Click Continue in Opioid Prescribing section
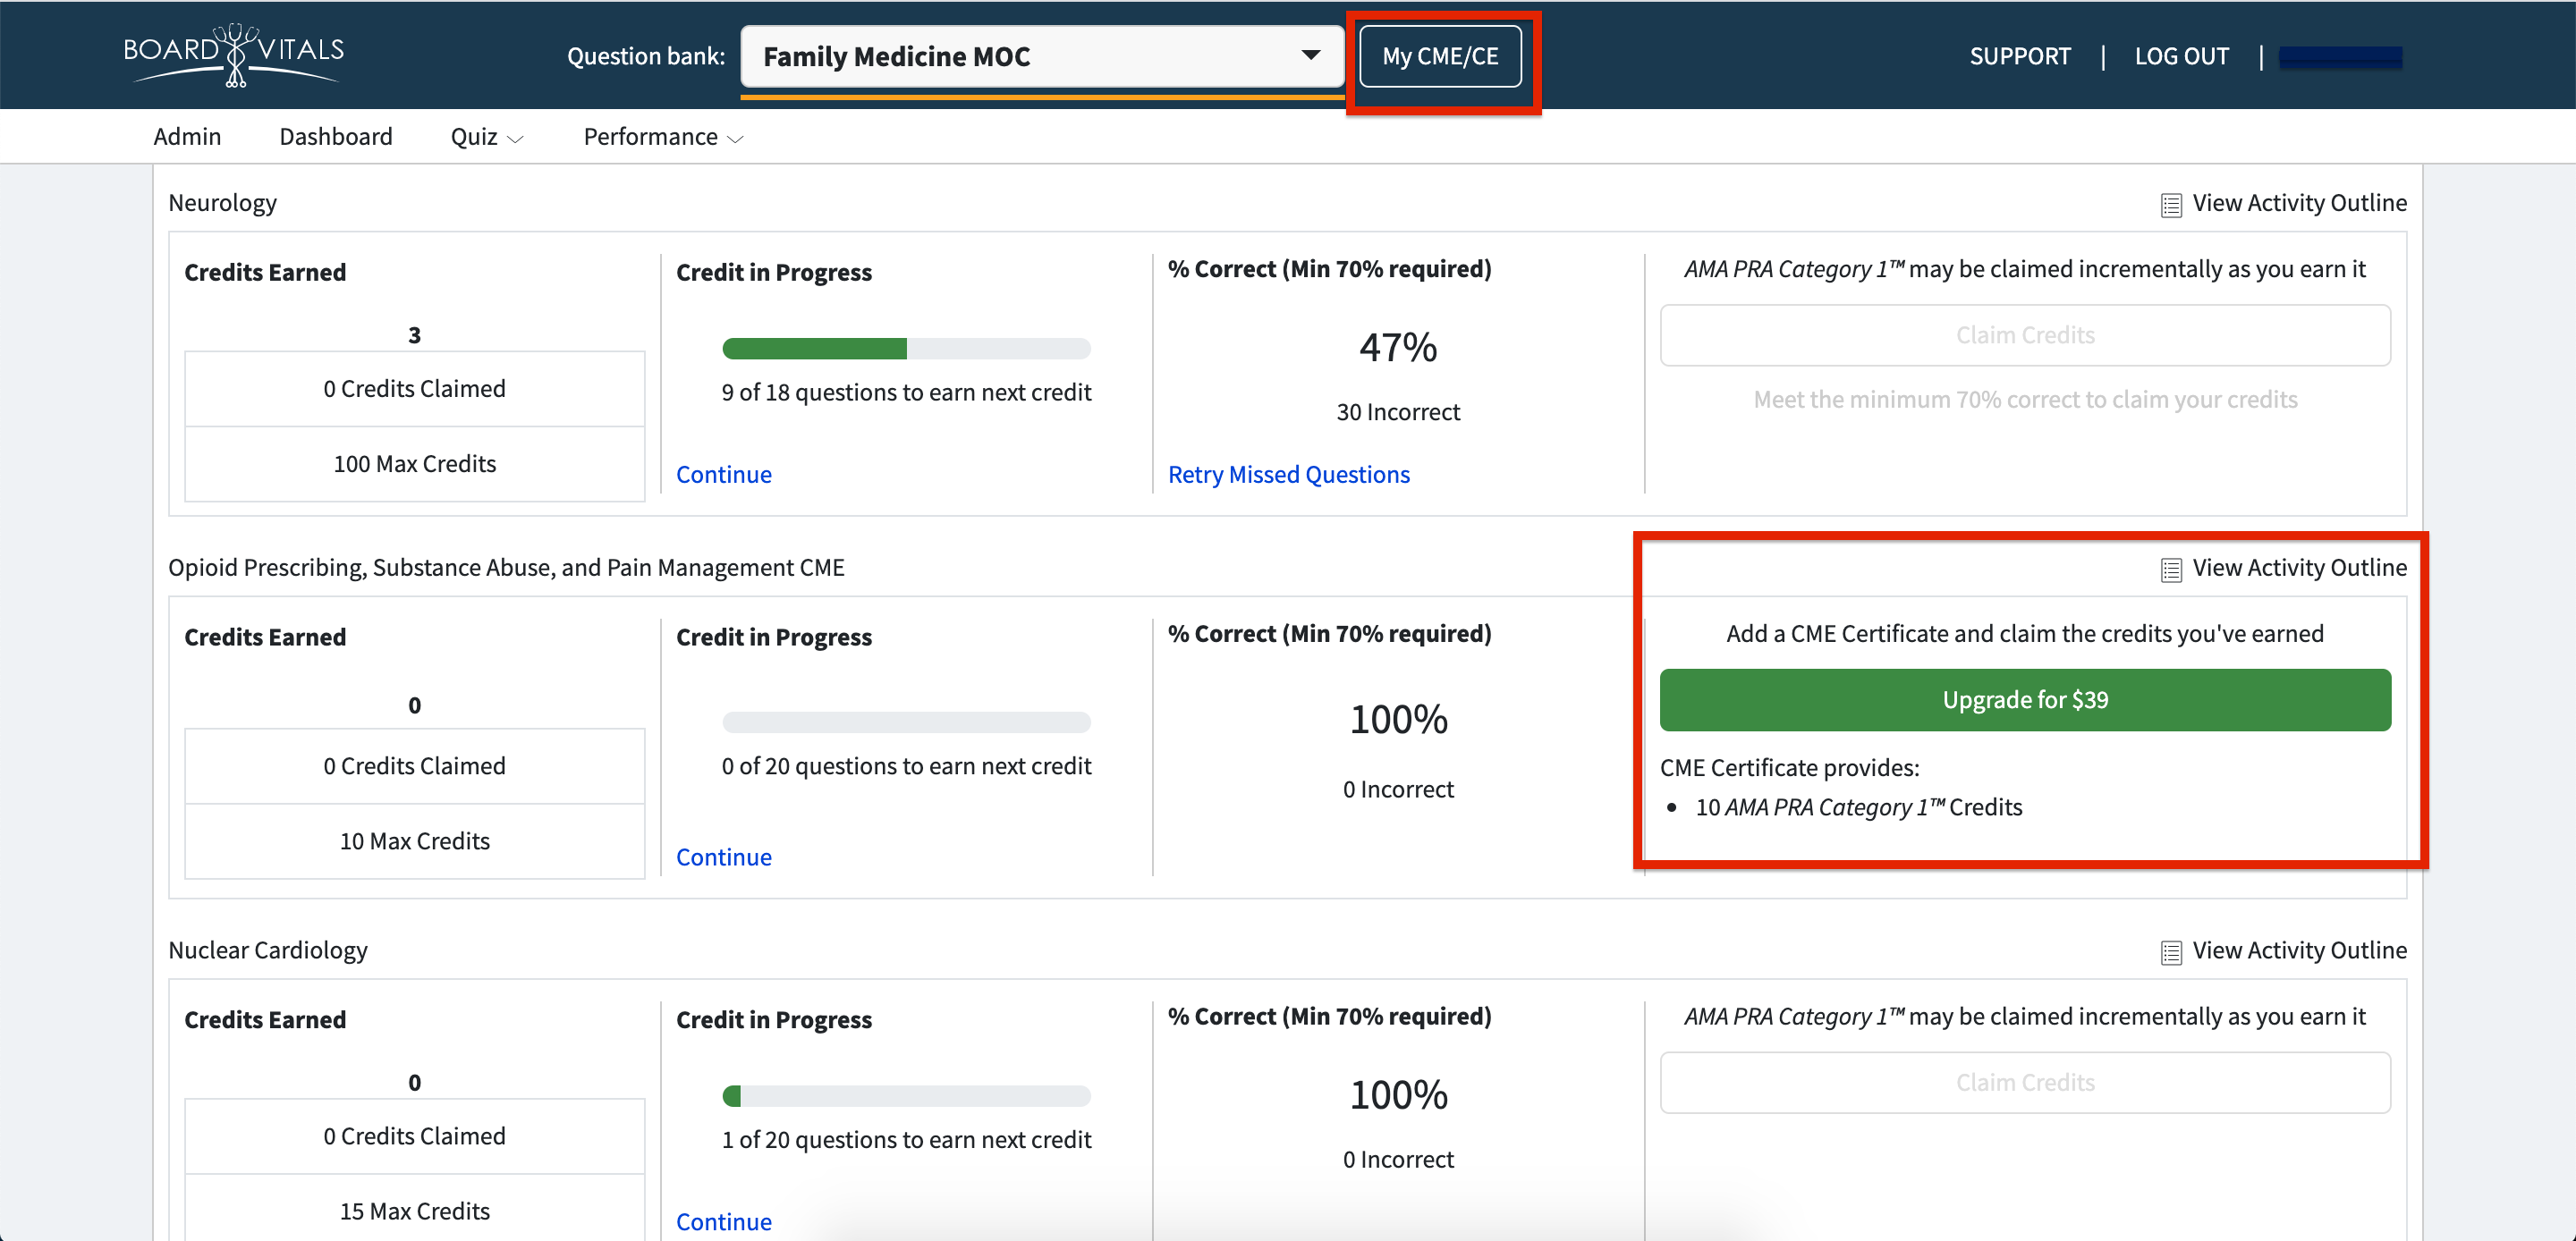2576x1241 pixels. (723, 857)
